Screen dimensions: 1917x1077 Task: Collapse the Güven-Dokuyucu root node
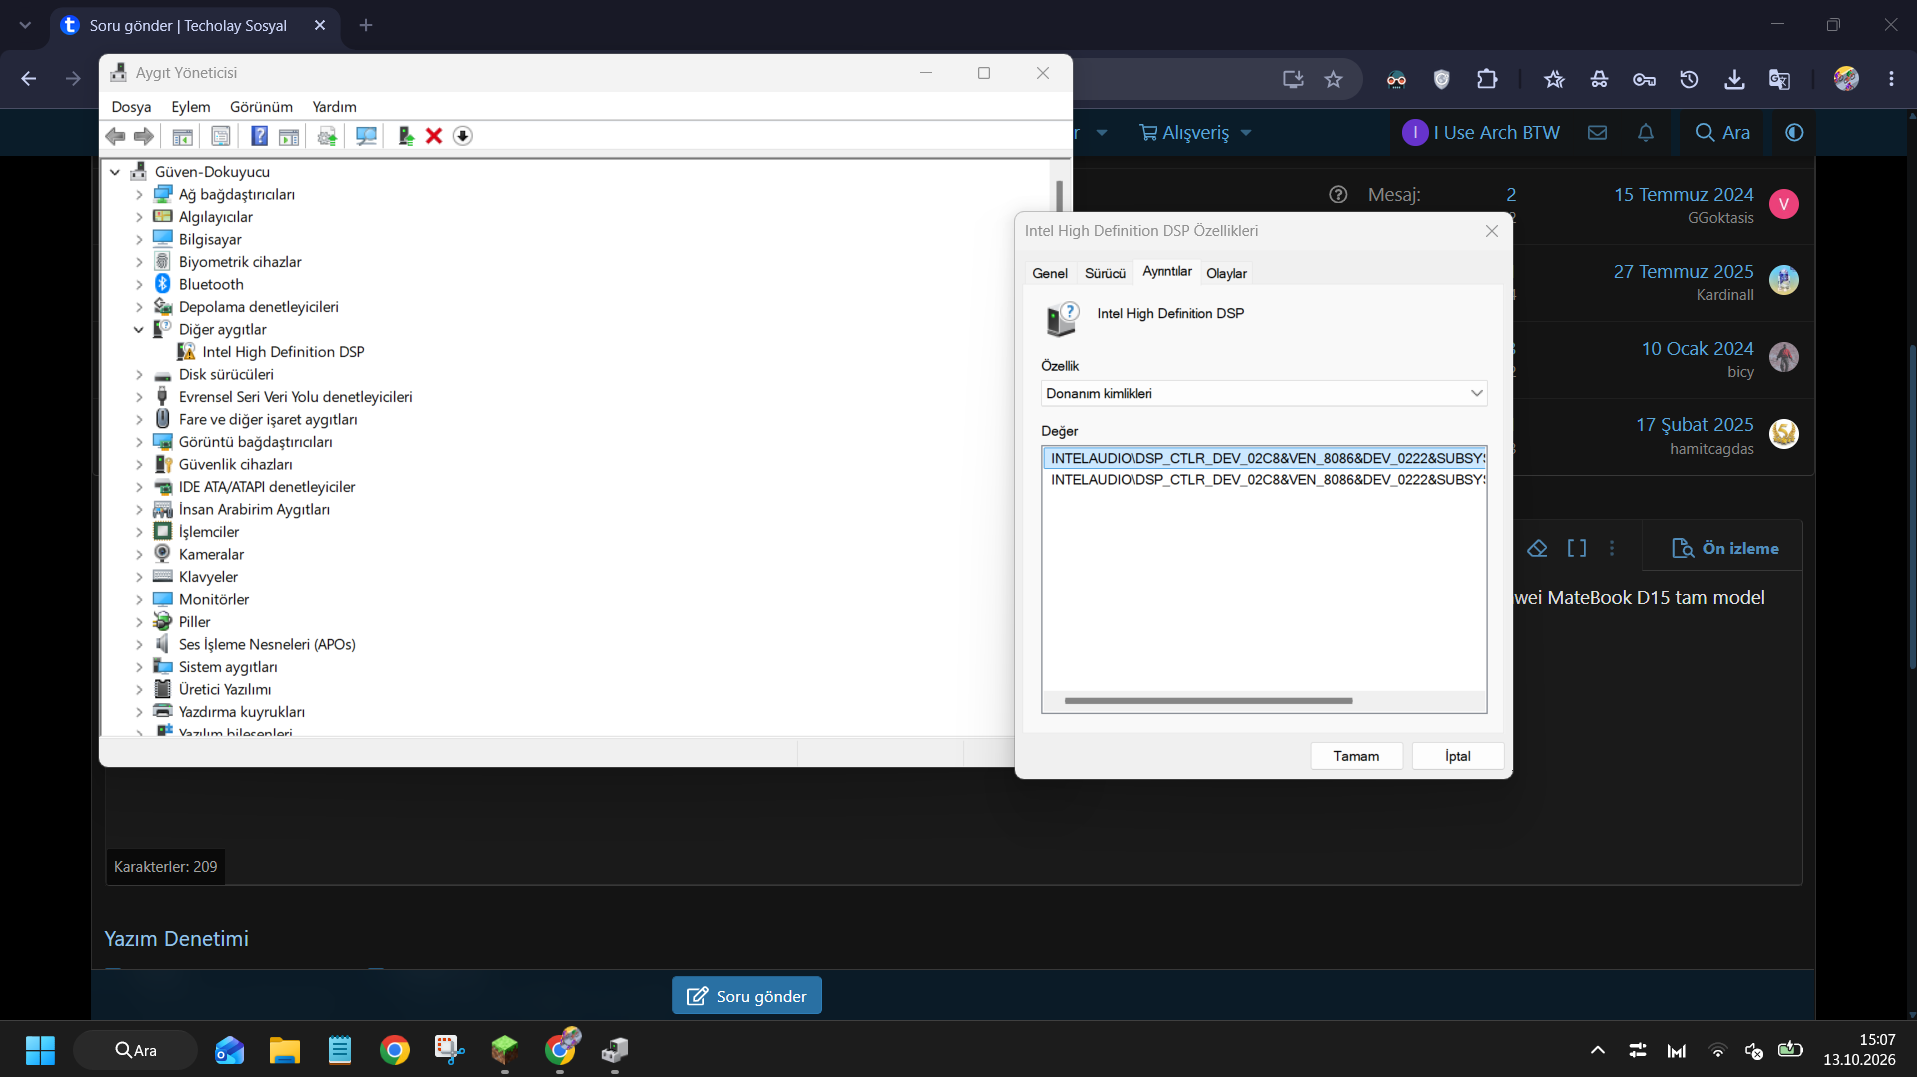pyautogui.click(x=115, y=172)
